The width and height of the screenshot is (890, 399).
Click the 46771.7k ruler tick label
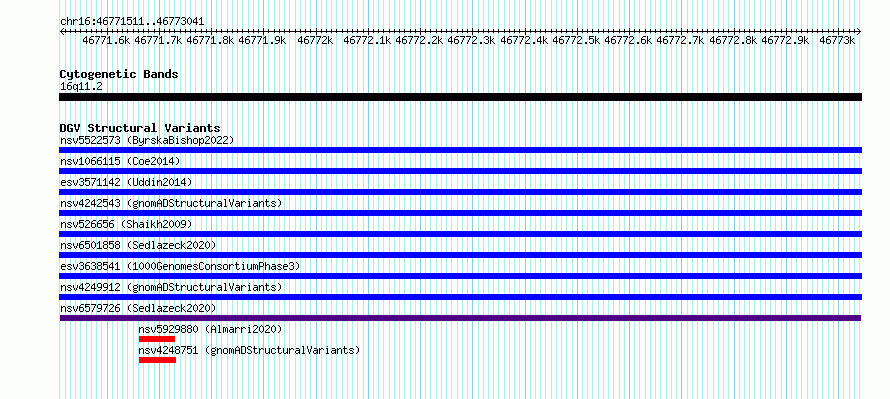click(x=158, y=40)
